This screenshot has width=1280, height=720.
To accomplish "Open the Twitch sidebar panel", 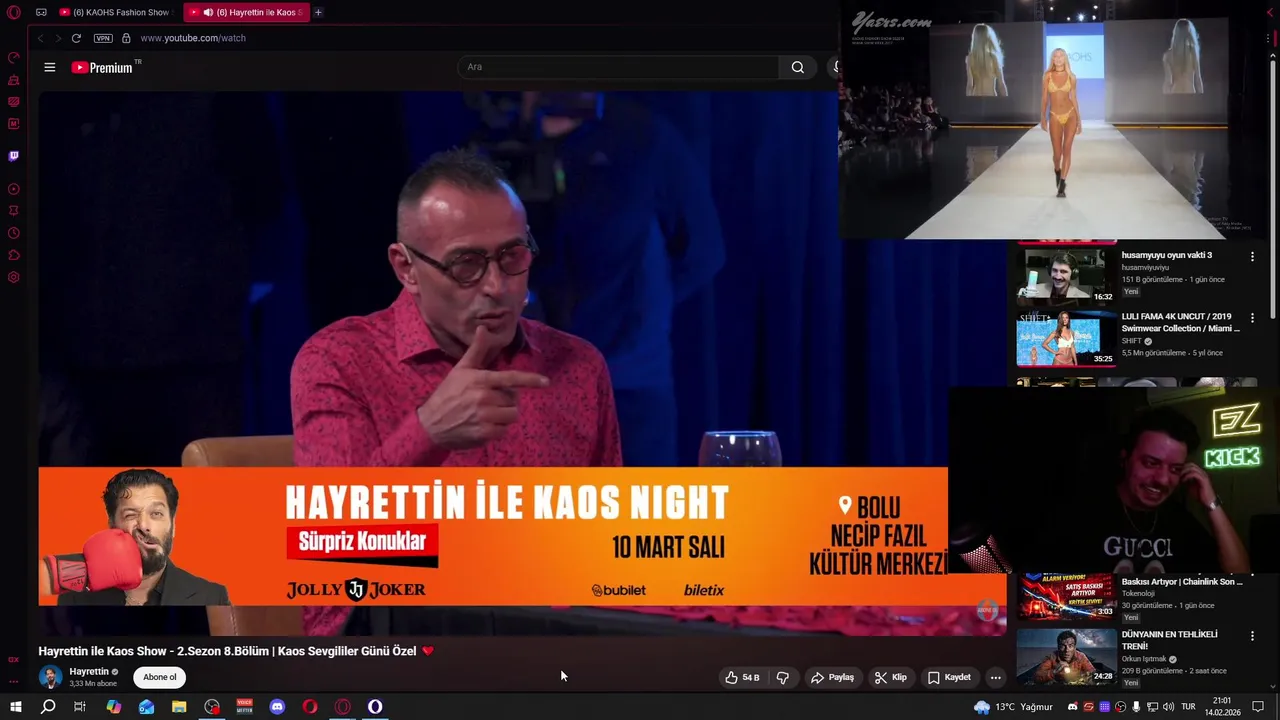I will pyautogui.click(x=14, y=156).
